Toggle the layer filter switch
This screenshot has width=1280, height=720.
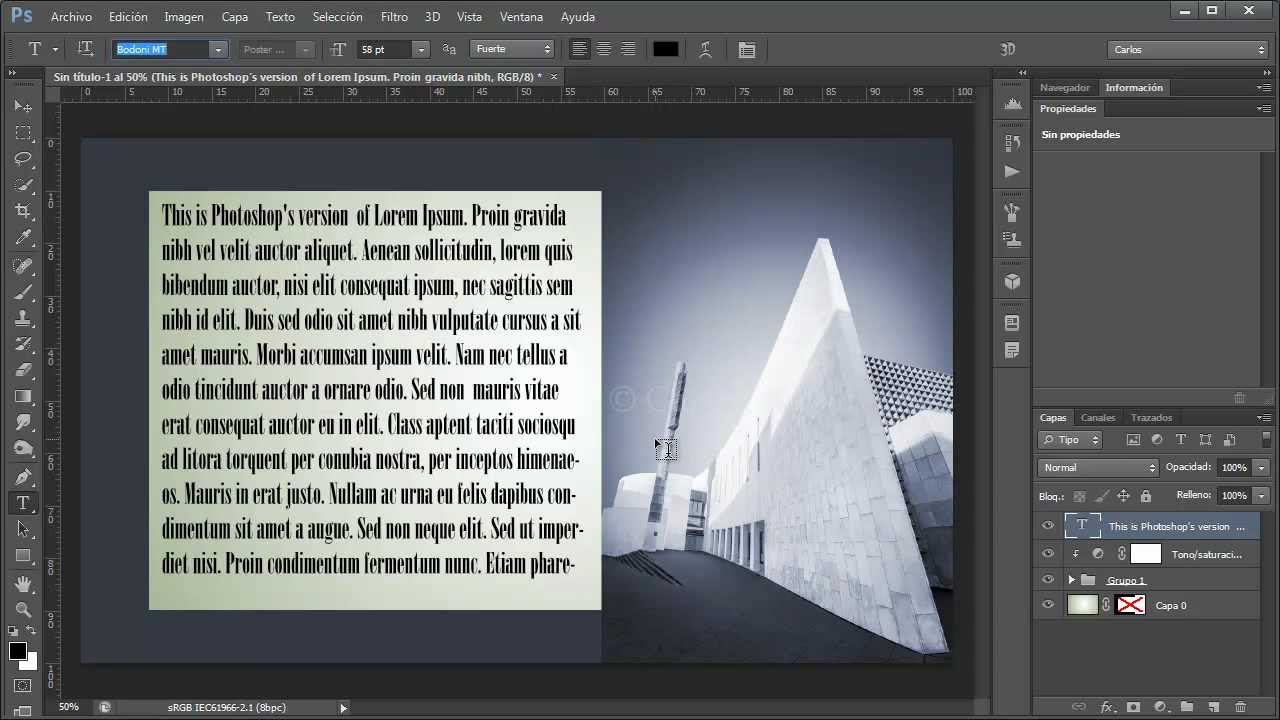[1266, 440]
